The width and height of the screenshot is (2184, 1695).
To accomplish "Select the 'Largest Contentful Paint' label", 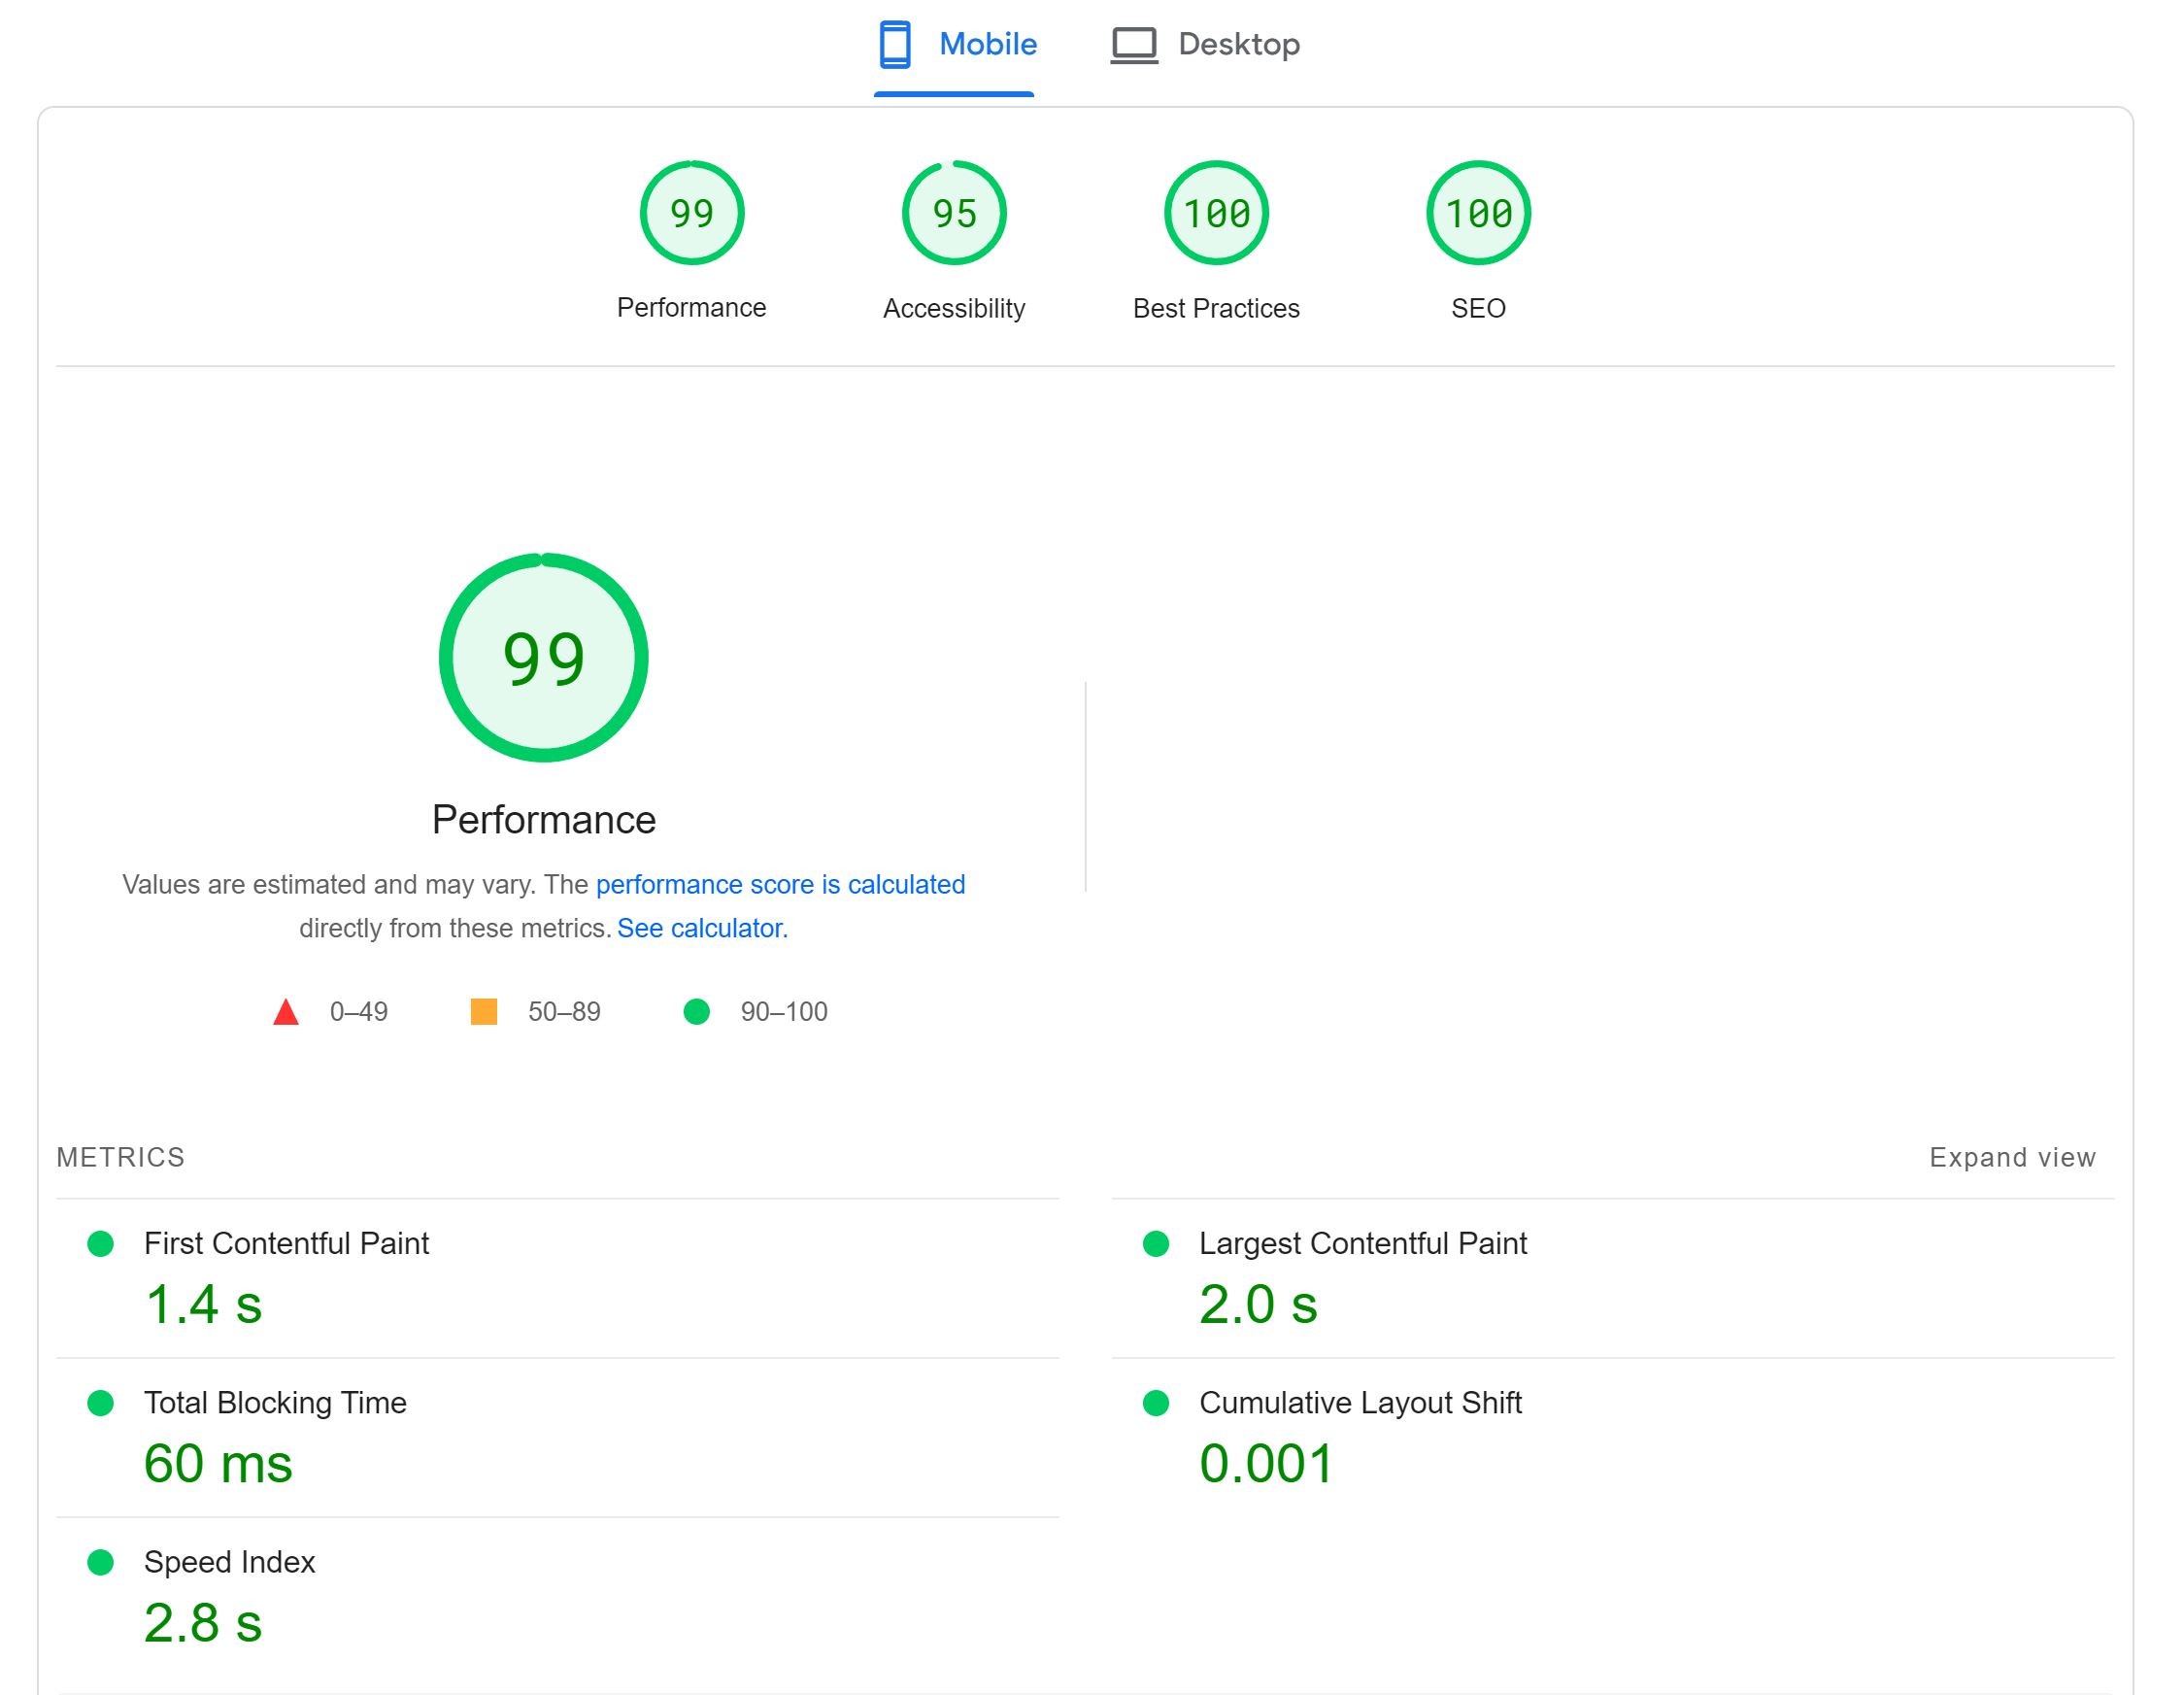I will [x=1363, y=1243].
